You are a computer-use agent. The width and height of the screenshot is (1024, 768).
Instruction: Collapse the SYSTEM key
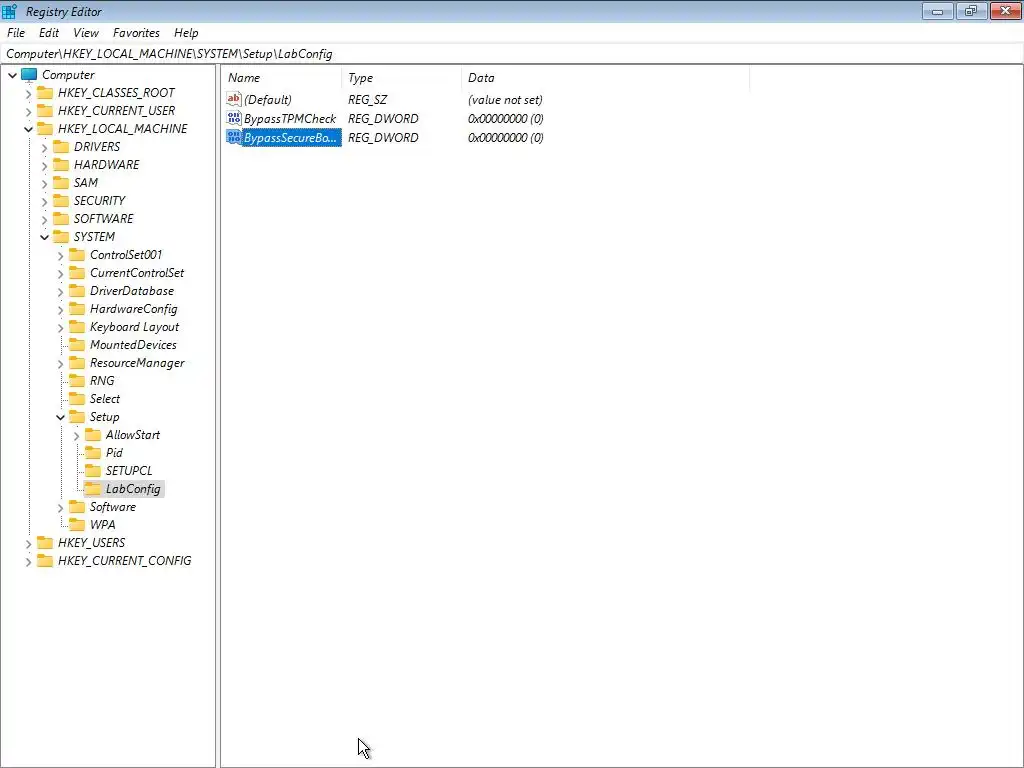pos(44,237)
